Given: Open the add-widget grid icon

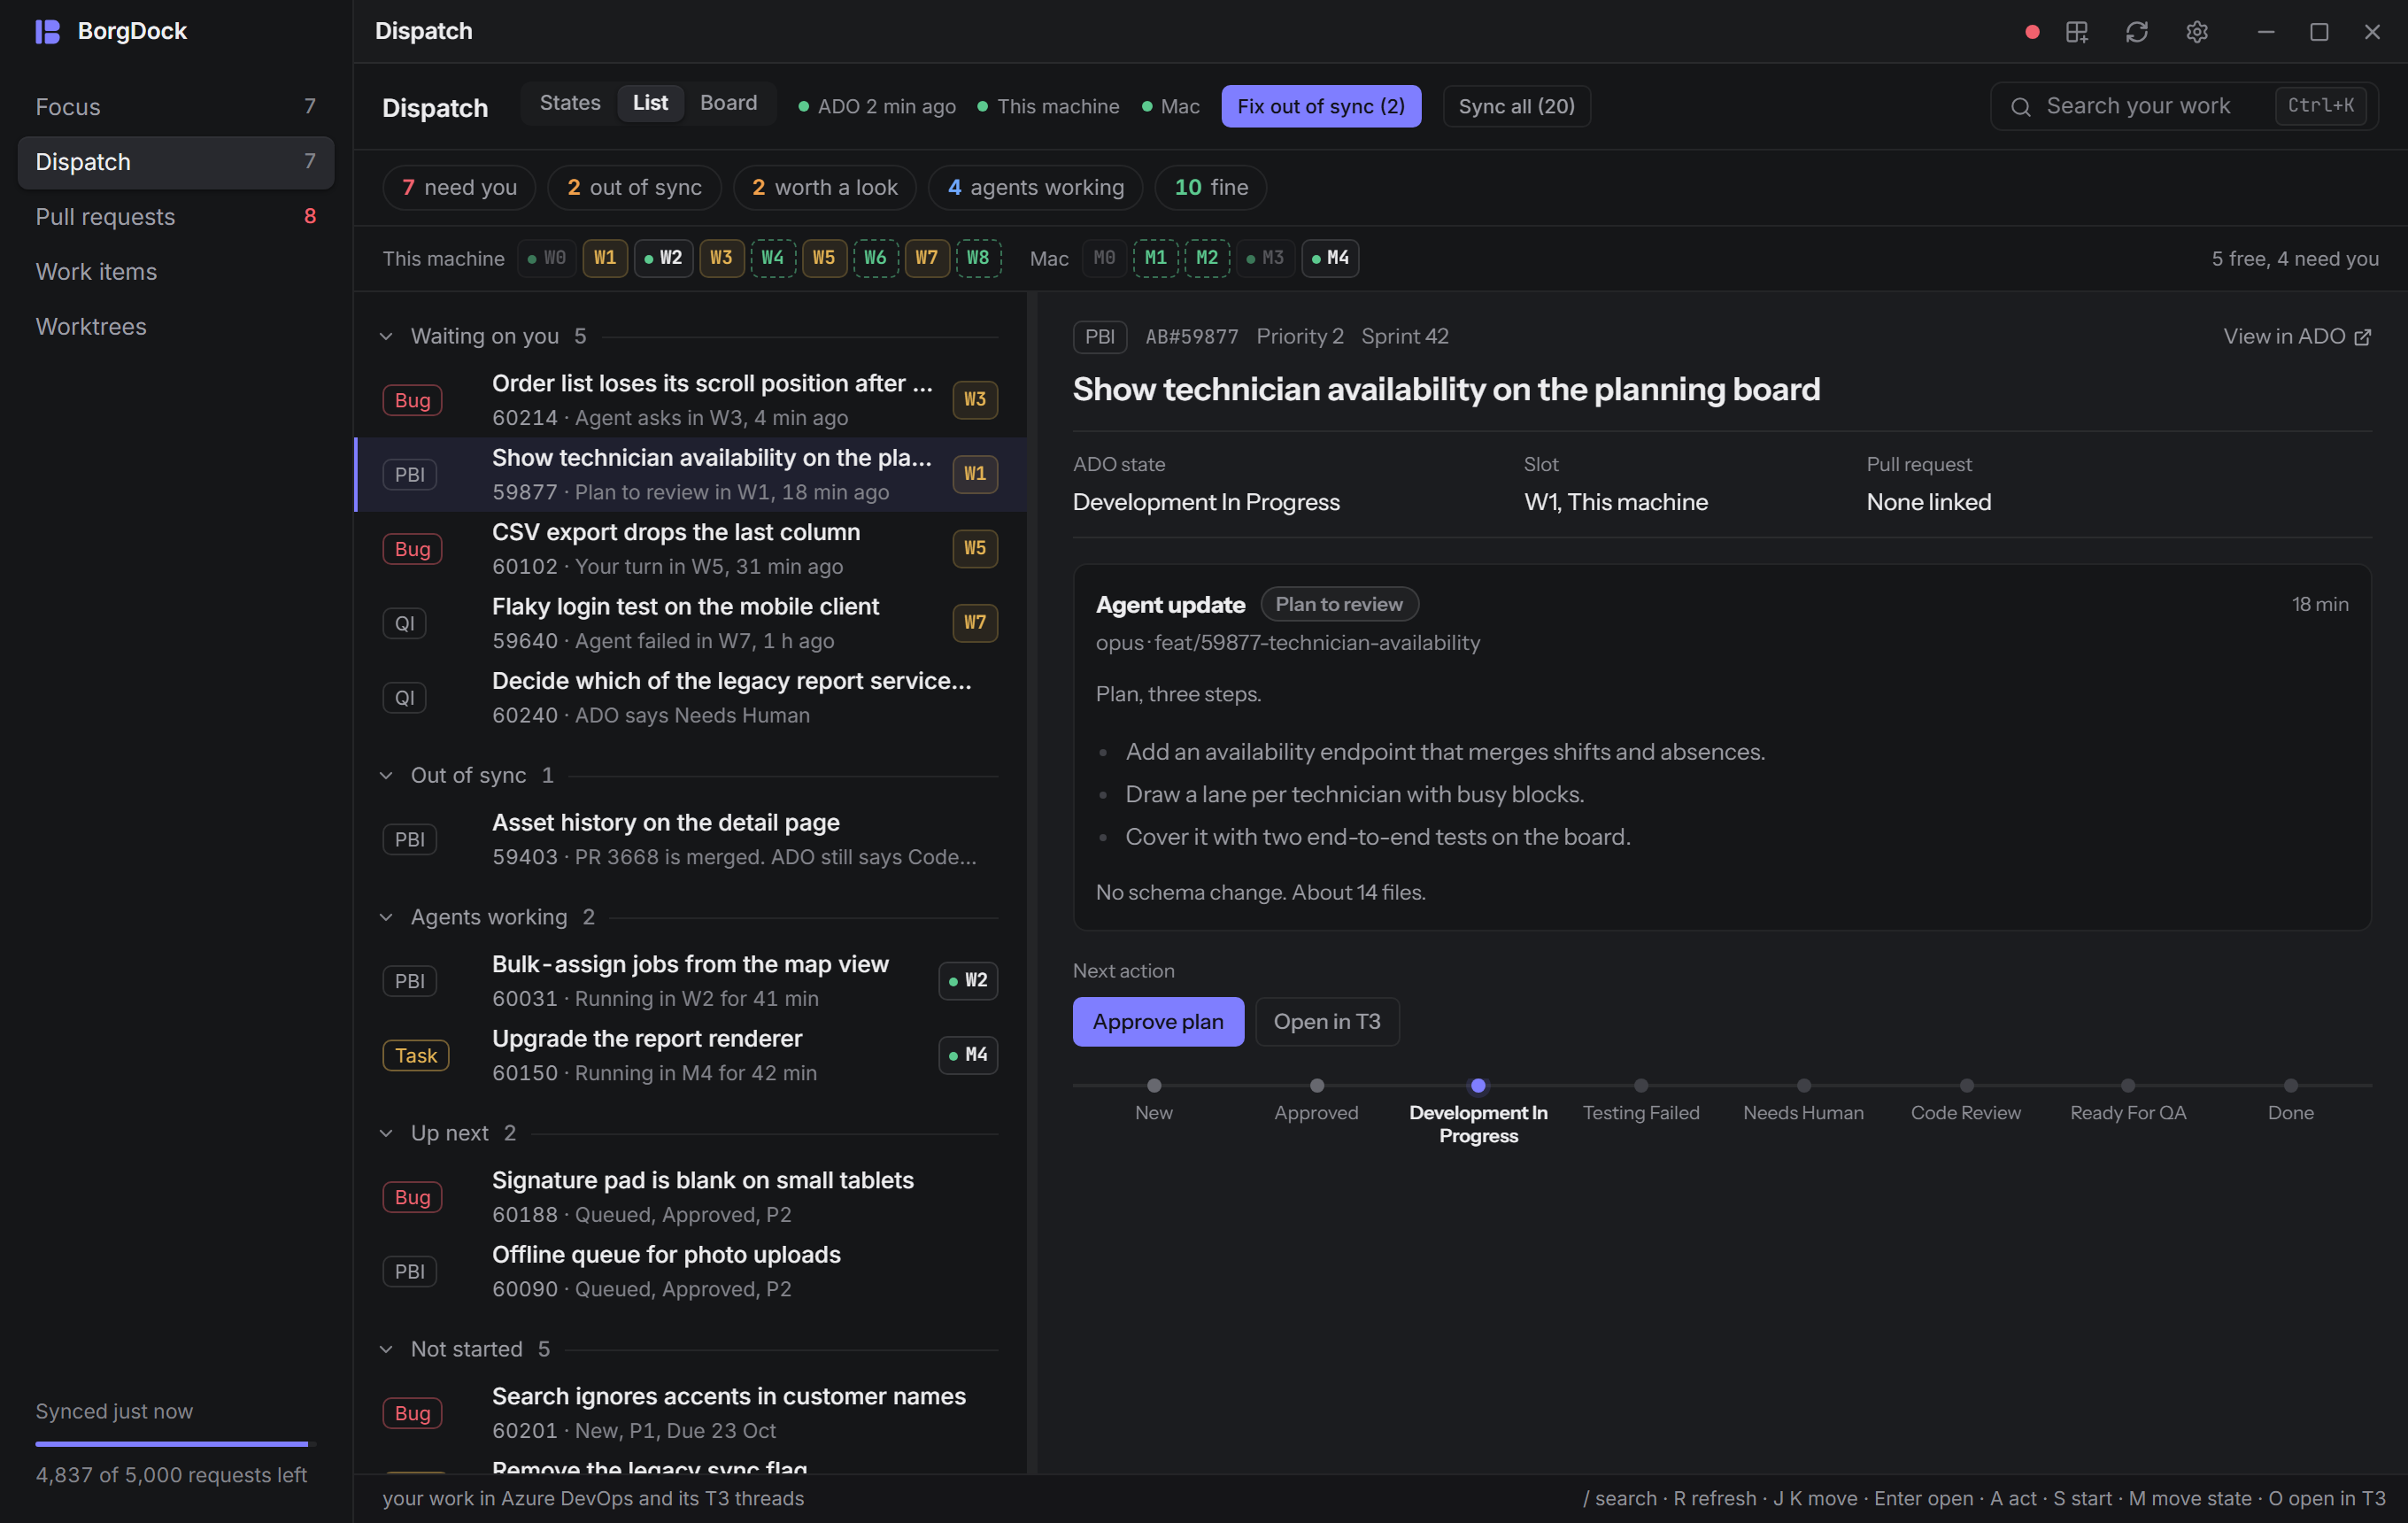Looking at the screenshot, I should (x=2076, y=32).
